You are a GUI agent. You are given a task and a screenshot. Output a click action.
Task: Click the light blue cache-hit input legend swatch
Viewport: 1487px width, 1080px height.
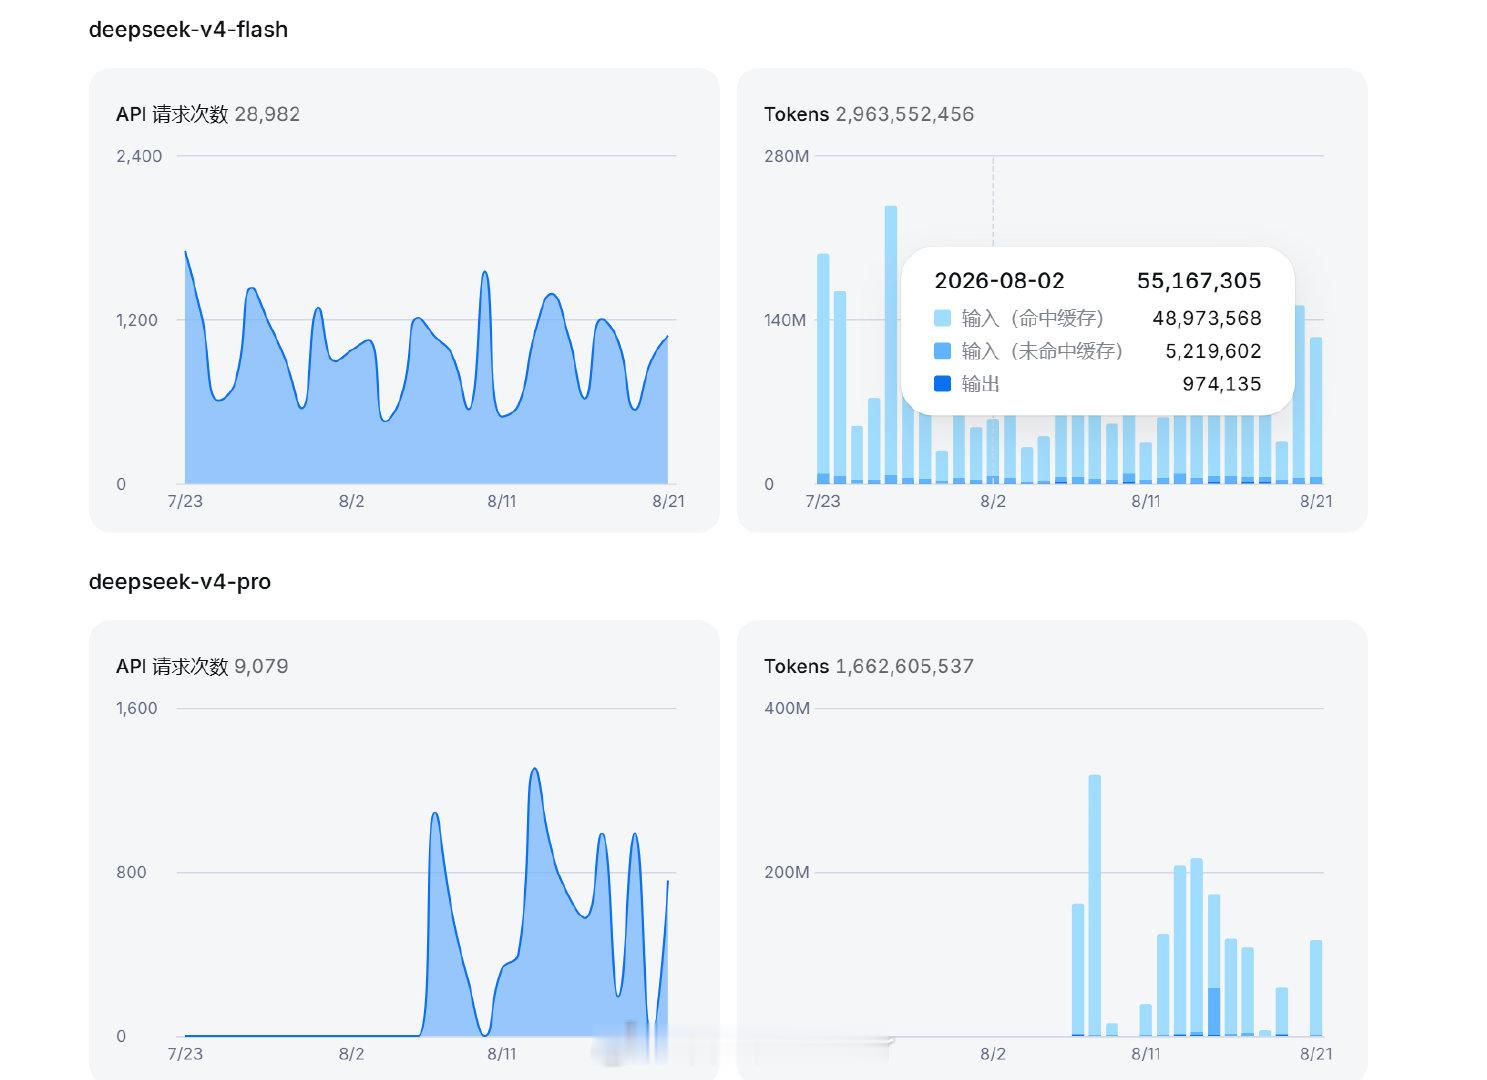(942, 318)
